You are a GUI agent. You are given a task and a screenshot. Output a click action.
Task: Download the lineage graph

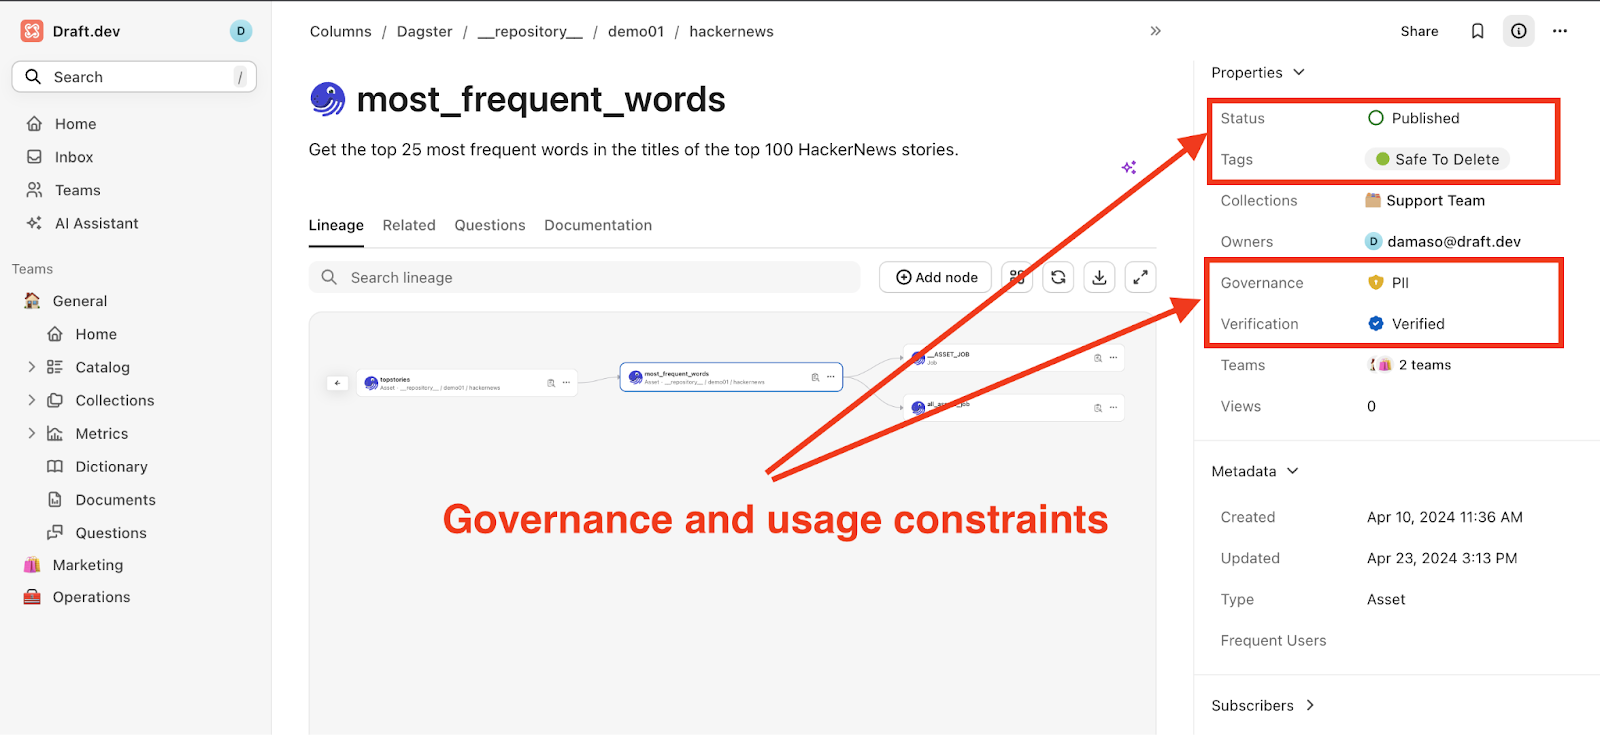point(1099,277)
